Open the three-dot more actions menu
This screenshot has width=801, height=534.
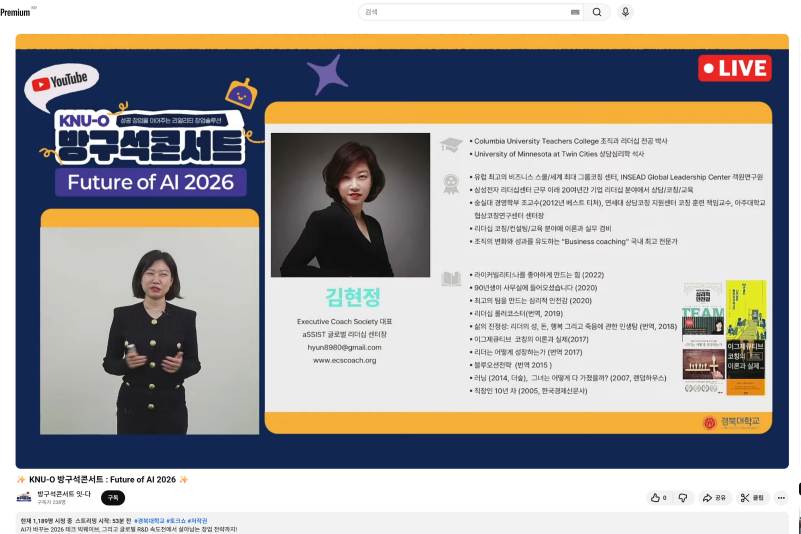coord(781,498)
